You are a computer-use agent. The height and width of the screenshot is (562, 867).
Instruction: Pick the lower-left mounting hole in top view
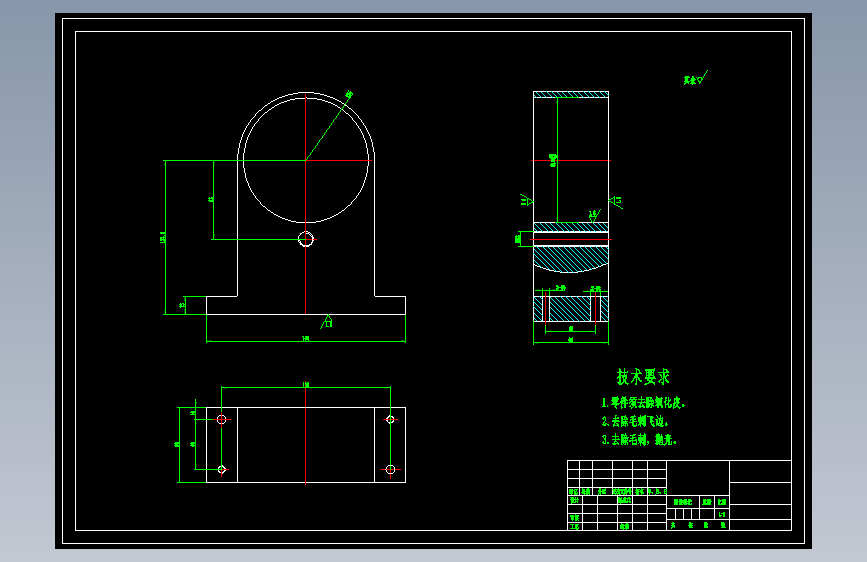point(222,470)
